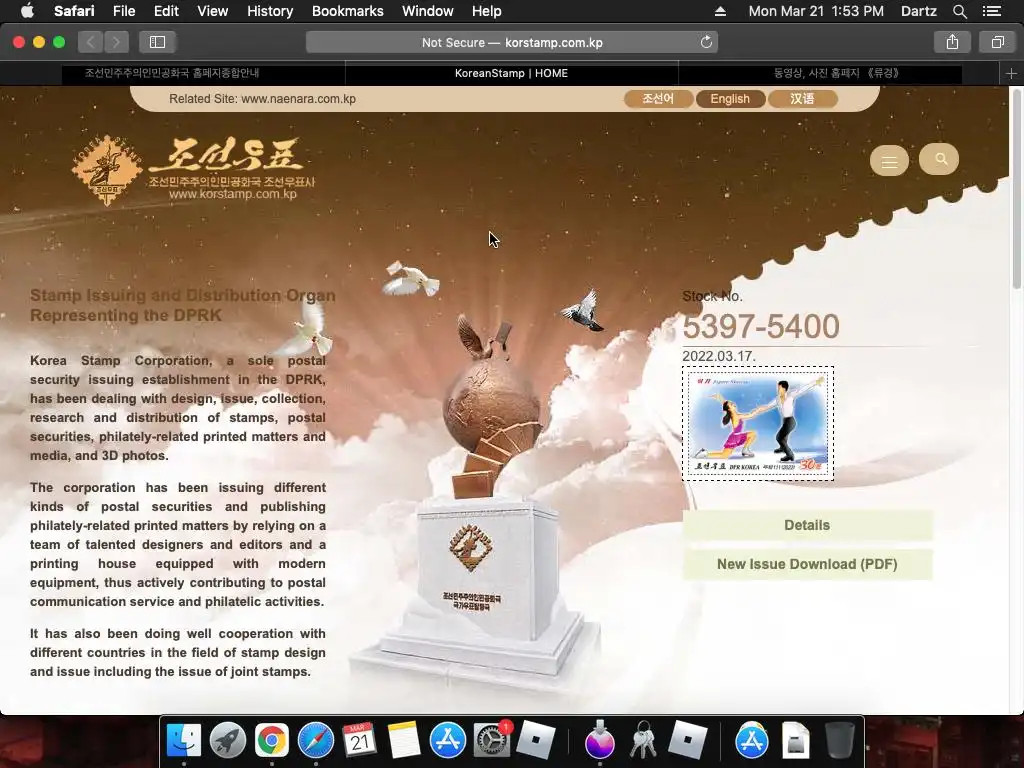1024x768 pixels.
Task: Open Spotlight search in the menu bar
Action: (x=959, y=11)
